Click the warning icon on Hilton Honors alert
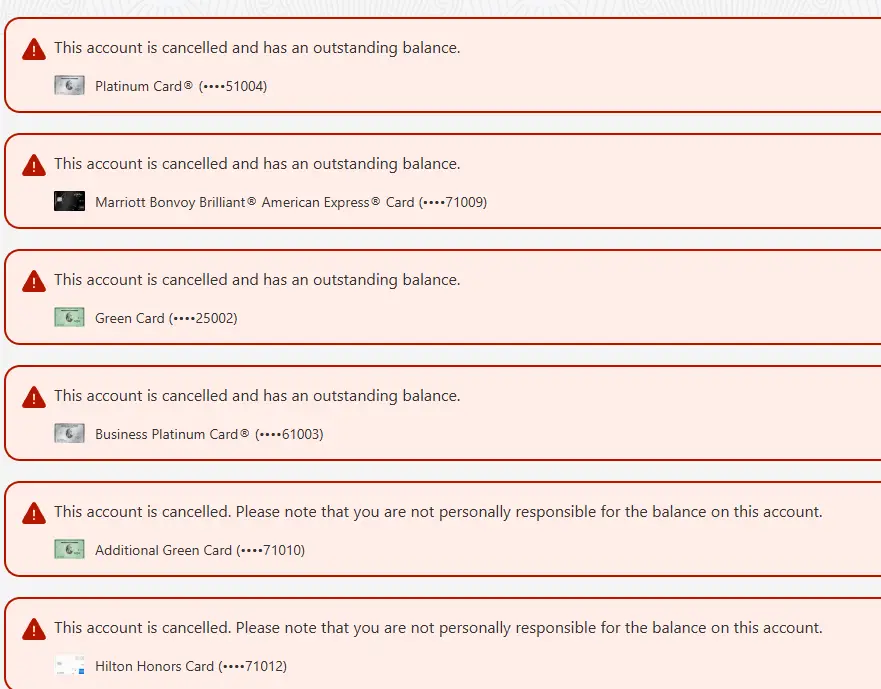 click(x=34, y=629)
